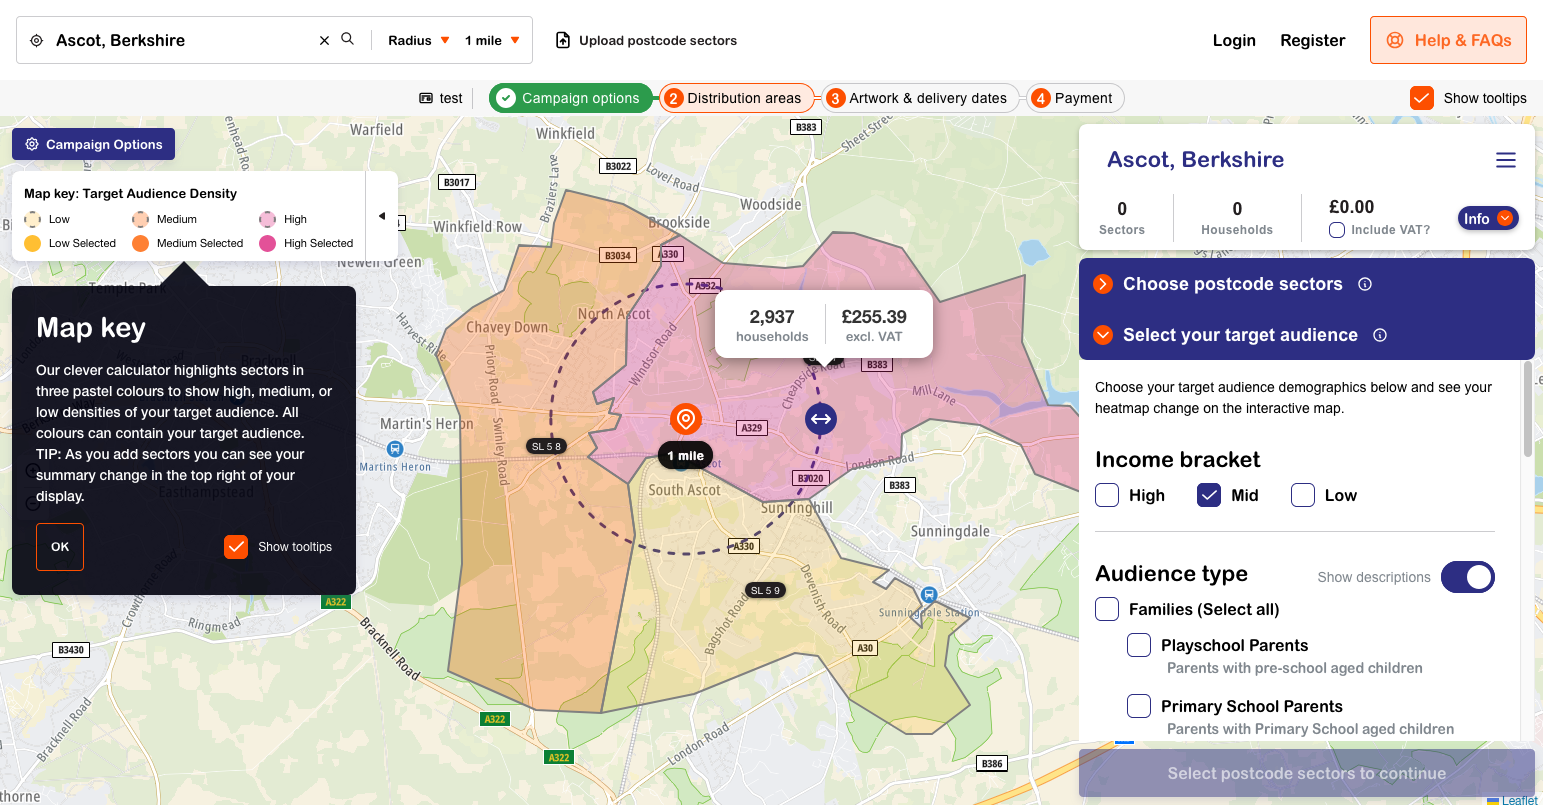Screen dimensions: 1543x805
Task: Click the SL 5 8 sector label
Action: pyautogui.click(x=546, y=446)
